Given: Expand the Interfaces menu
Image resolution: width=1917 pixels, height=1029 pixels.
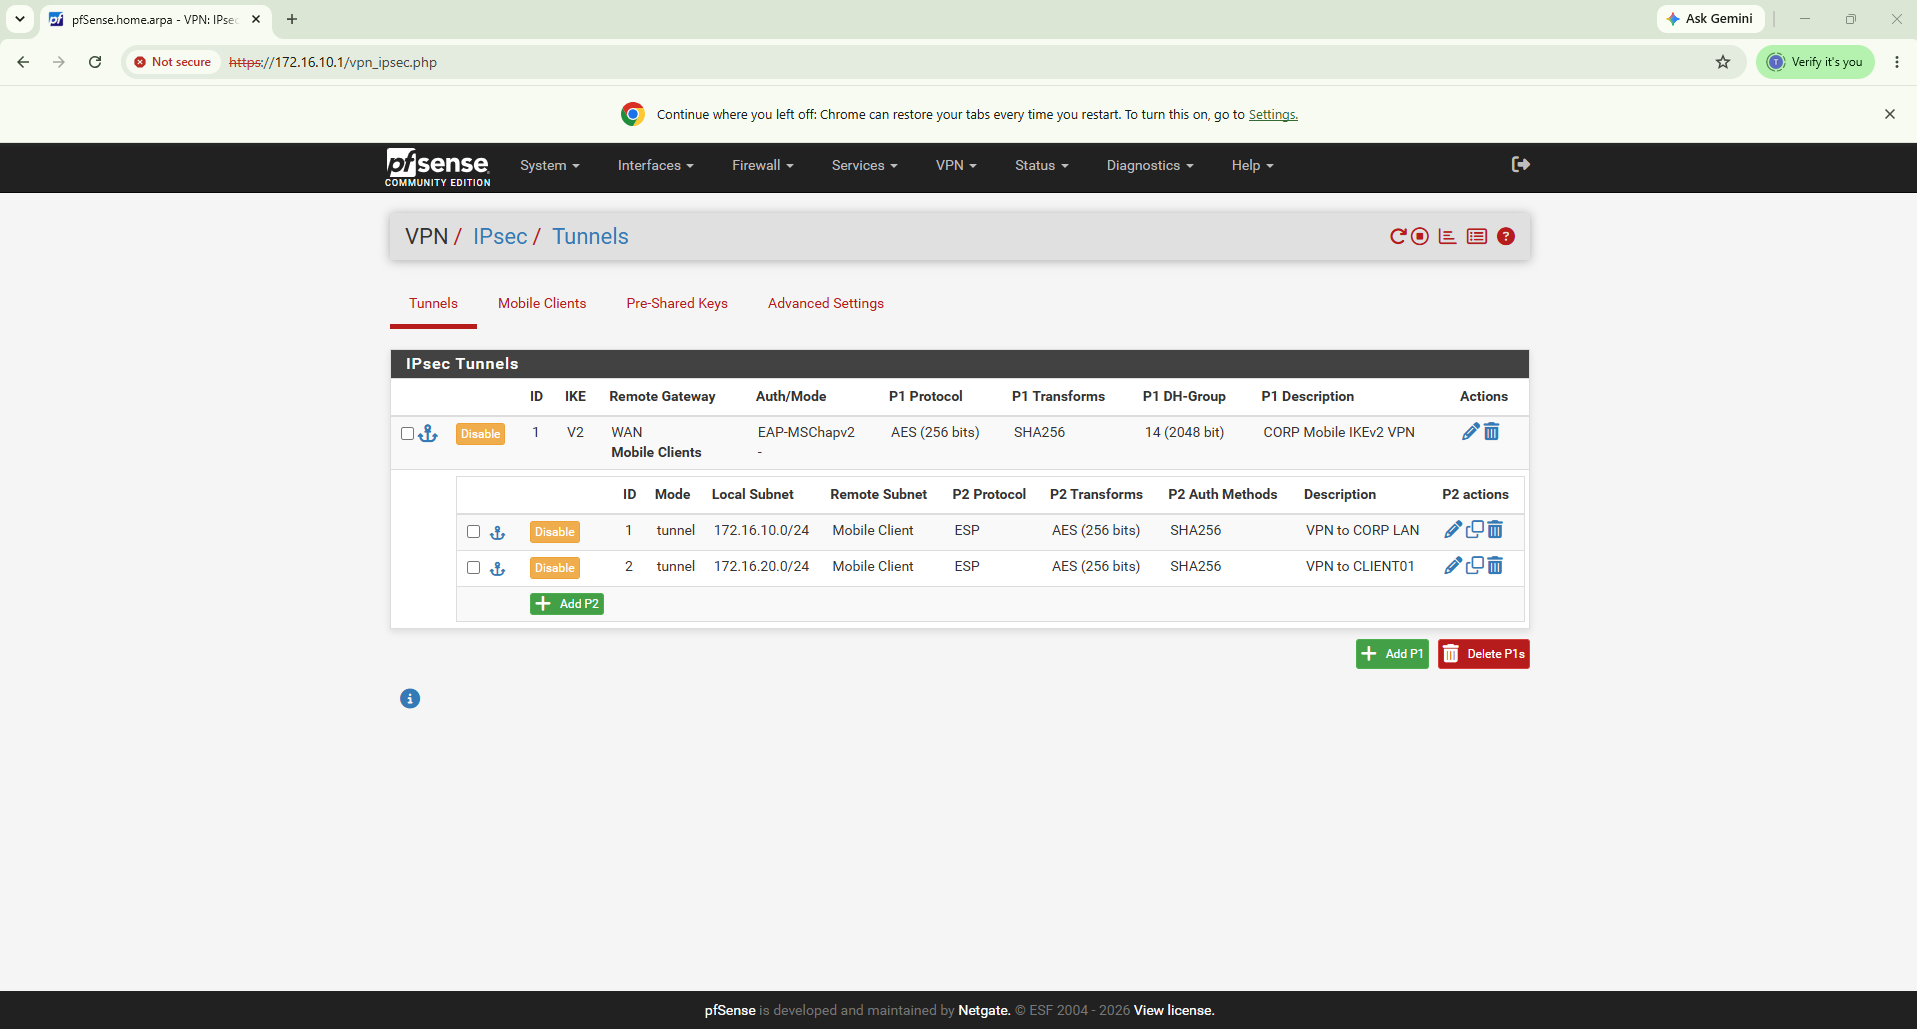Looking at the screenshot, I should tap(655, 166).
